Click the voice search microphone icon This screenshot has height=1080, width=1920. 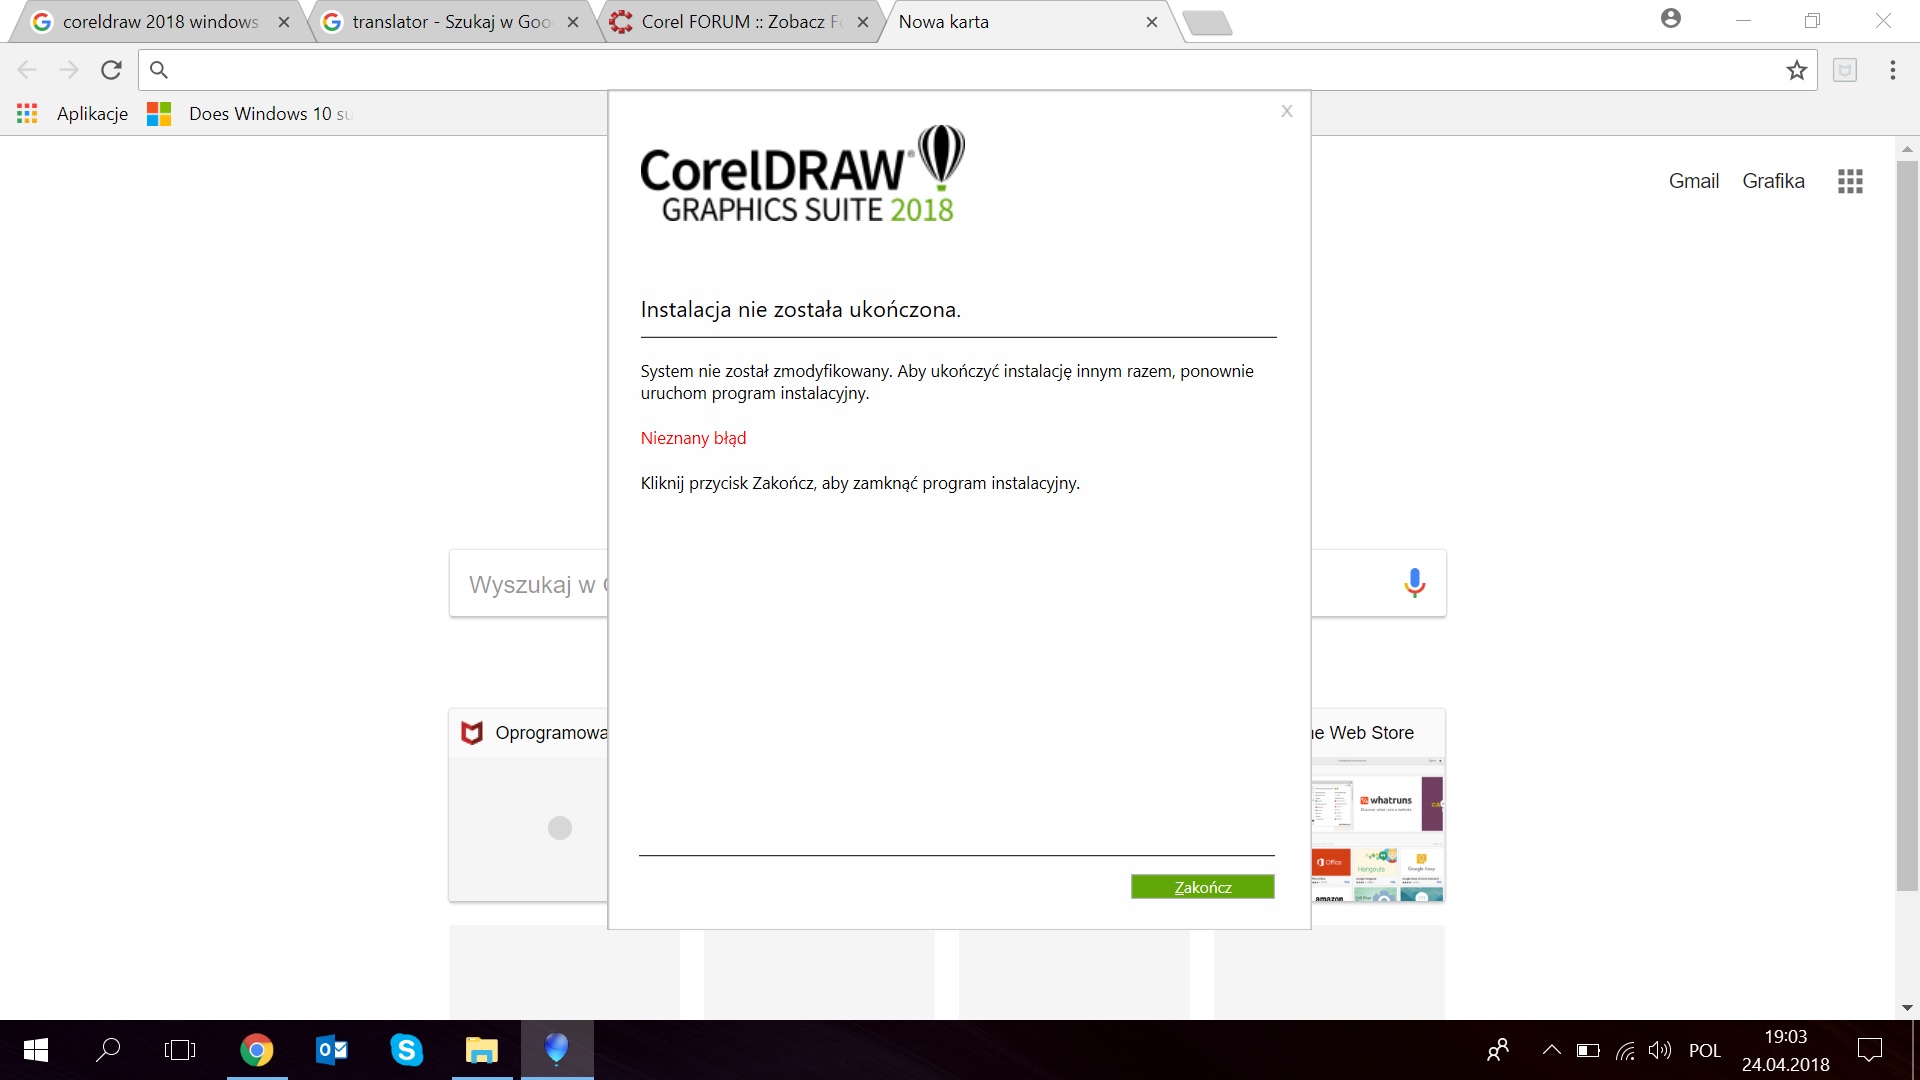coord(1414,583)
